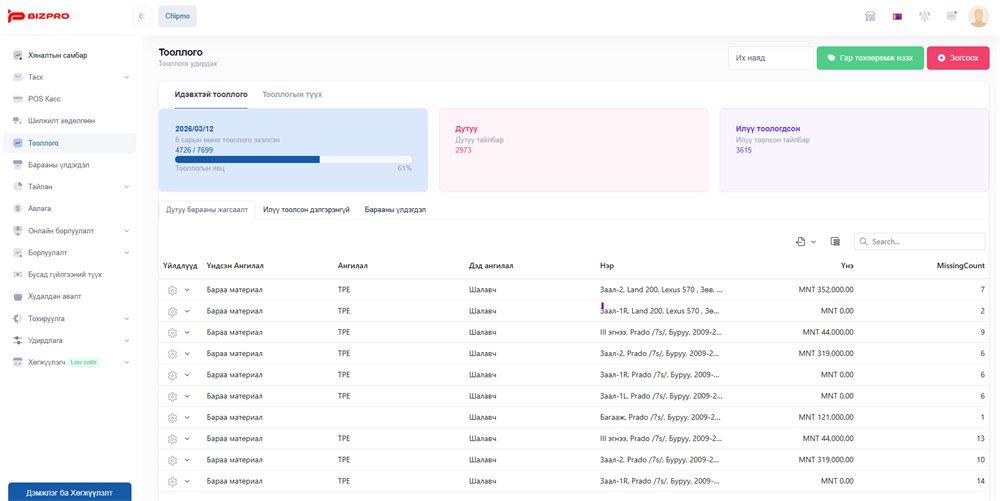Viewport: 1000px width, 501px height.
Task: Click gear icon in row with MissingCount 10
Action: click(x=172, y=460)
